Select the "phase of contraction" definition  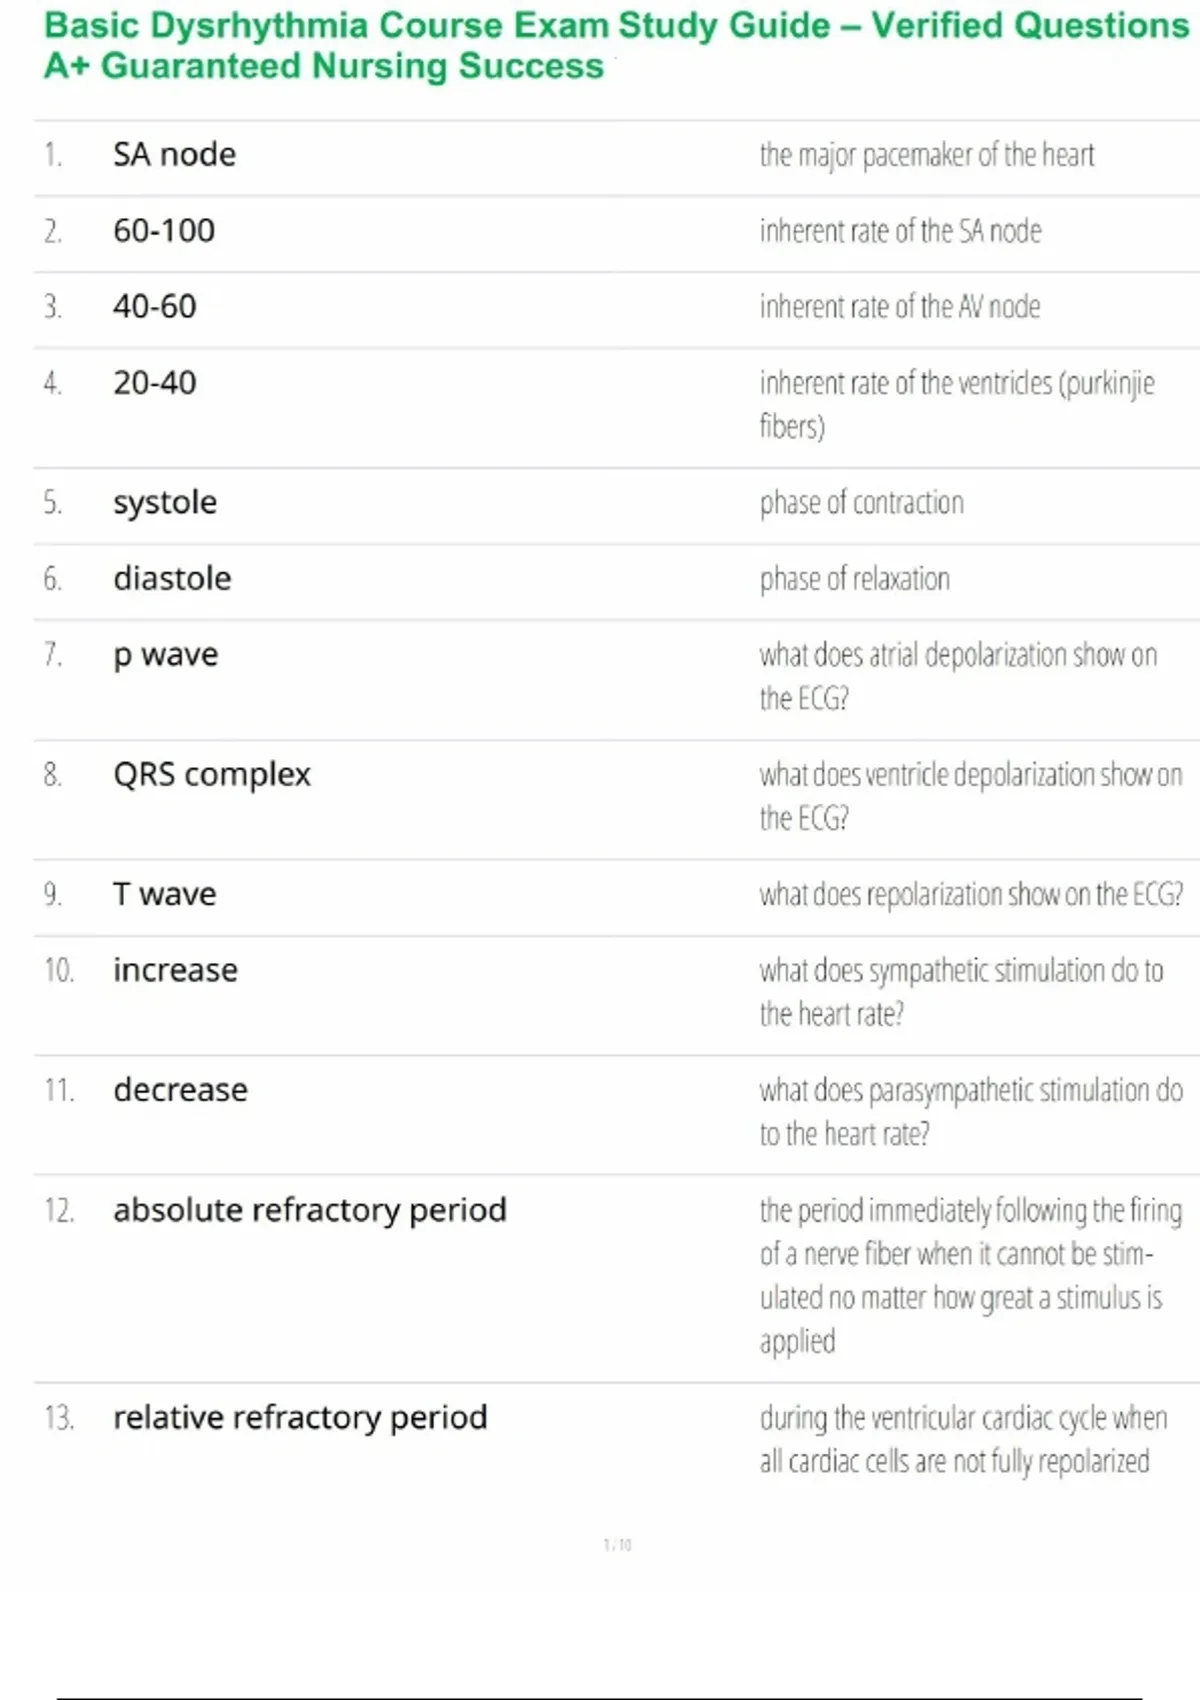coord(862,502)
